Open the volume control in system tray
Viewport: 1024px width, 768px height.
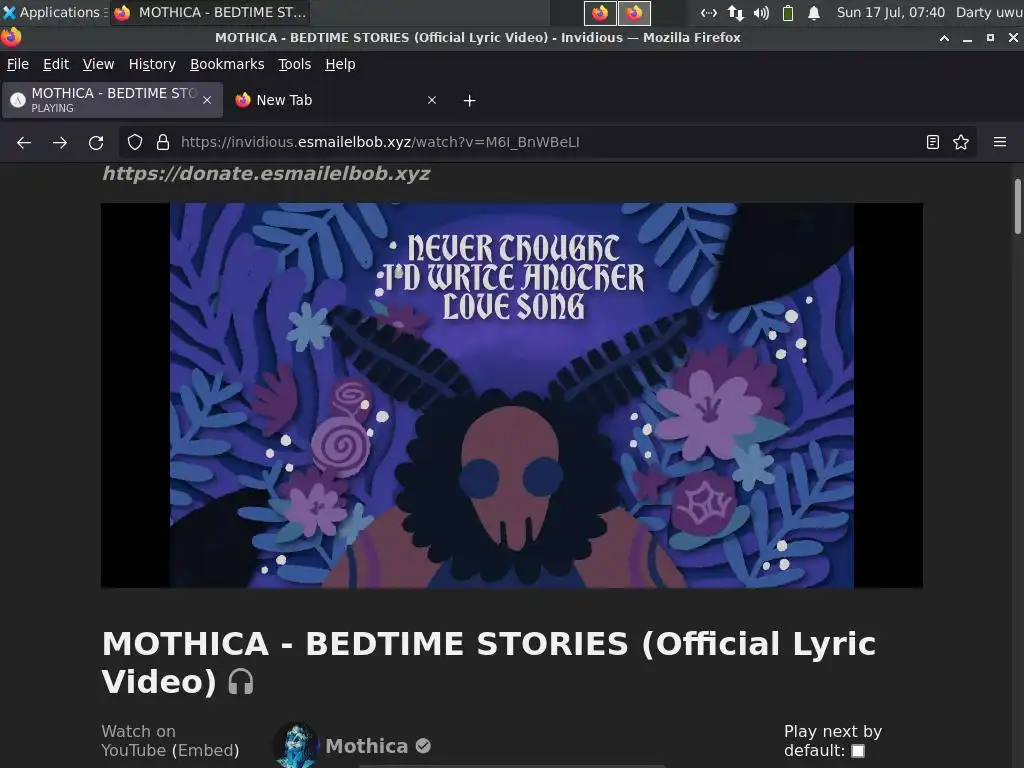(761, 12)
